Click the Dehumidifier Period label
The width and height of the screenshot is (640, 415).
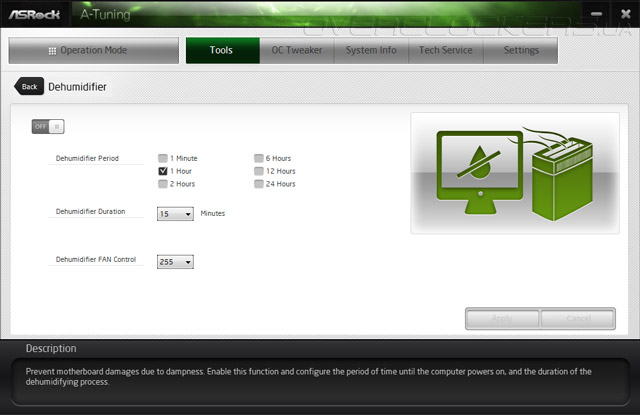point(87,158)
